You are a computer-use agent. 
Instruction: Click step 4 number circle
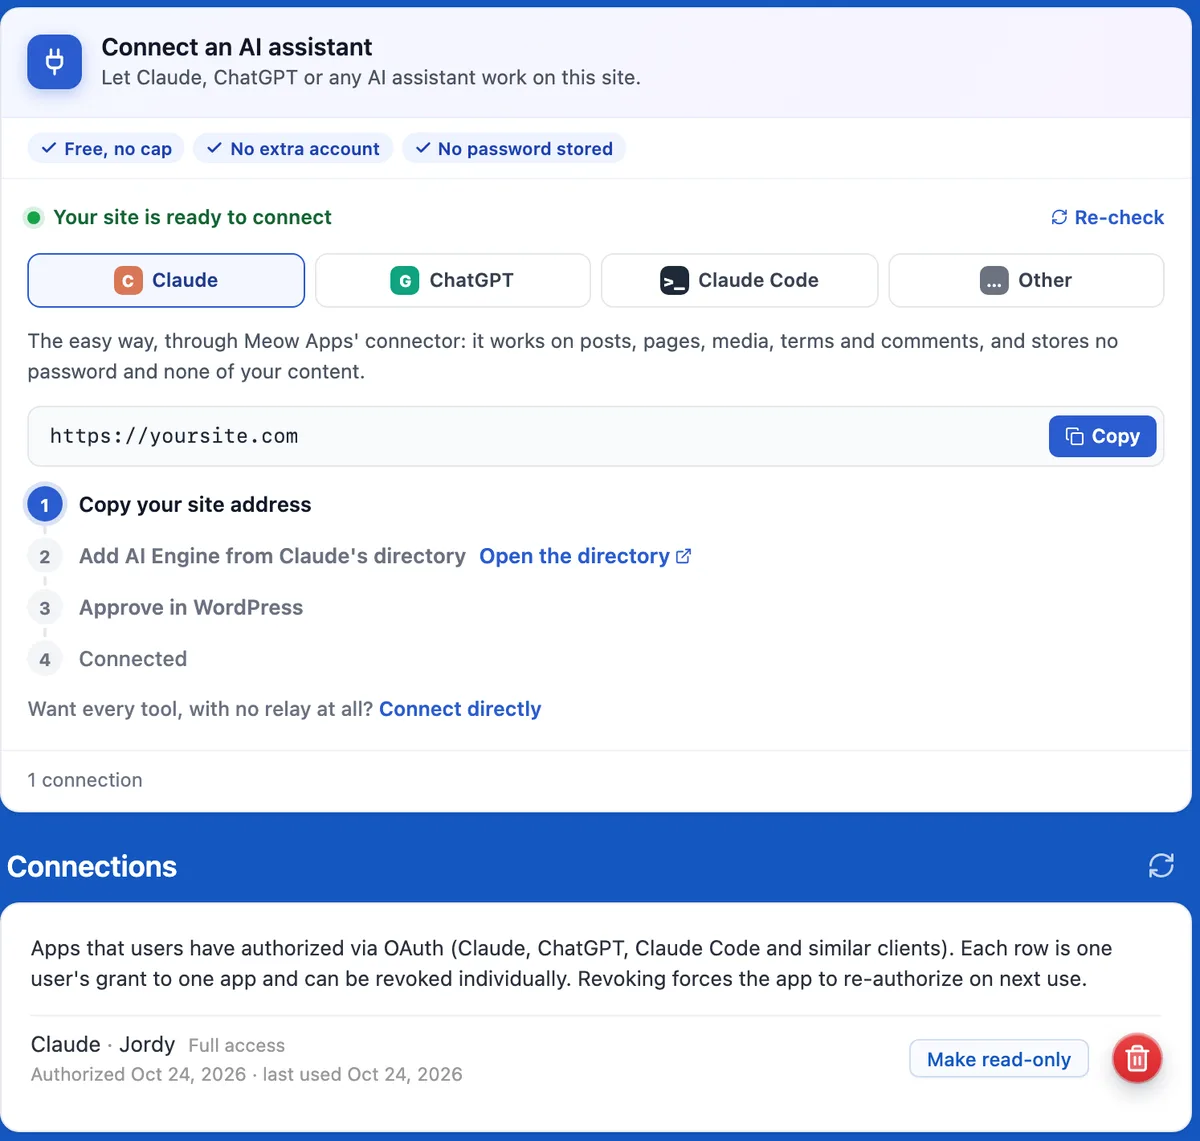[x=44, y=659]
